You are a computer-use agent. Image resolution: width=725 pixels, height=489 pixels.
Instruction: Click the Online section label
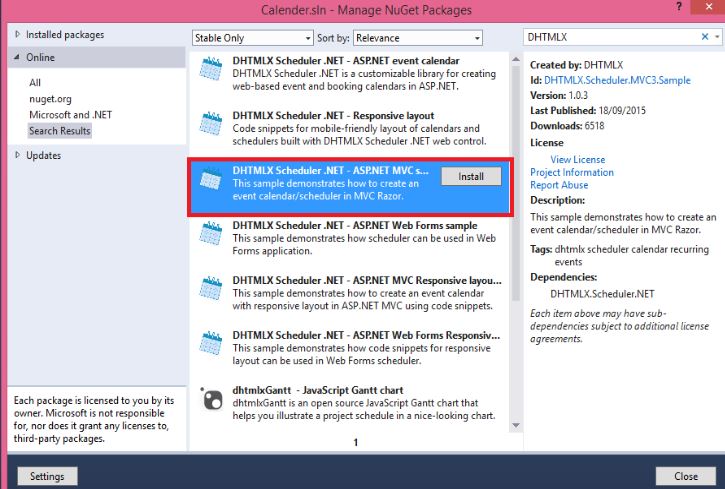[40, 57]
